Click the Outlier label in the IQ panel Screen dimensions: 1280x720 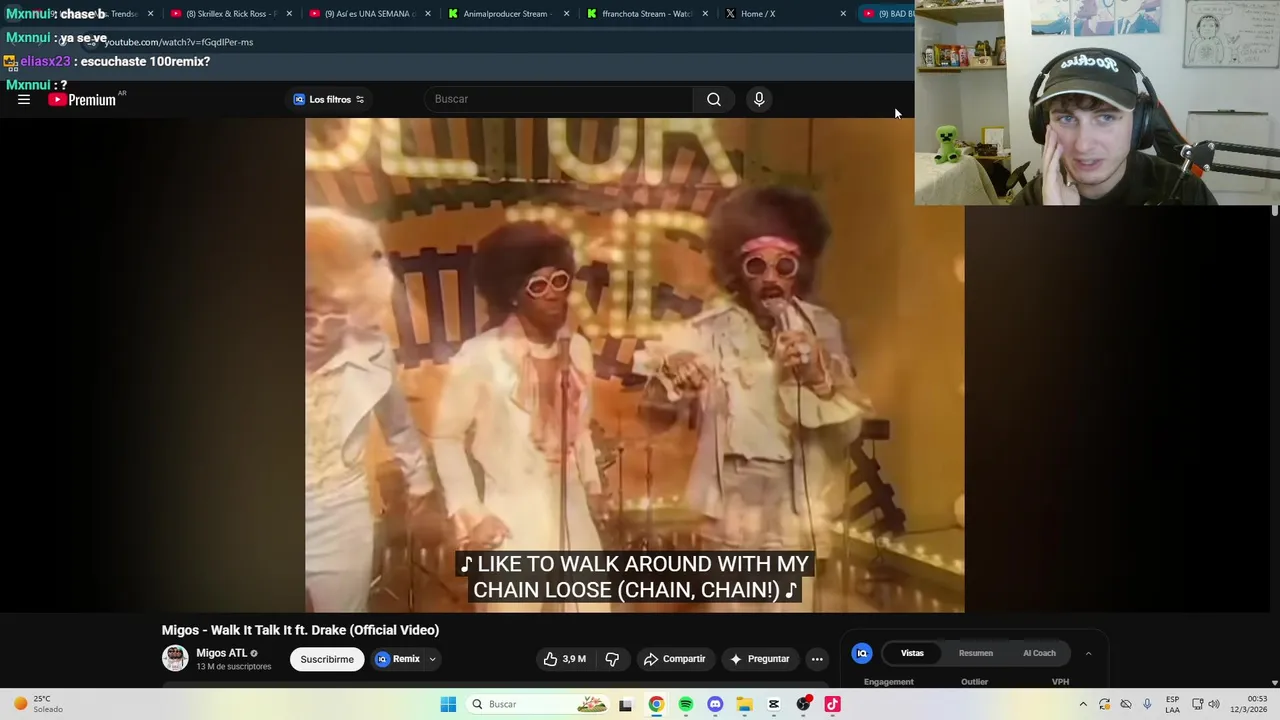[974, 682]
